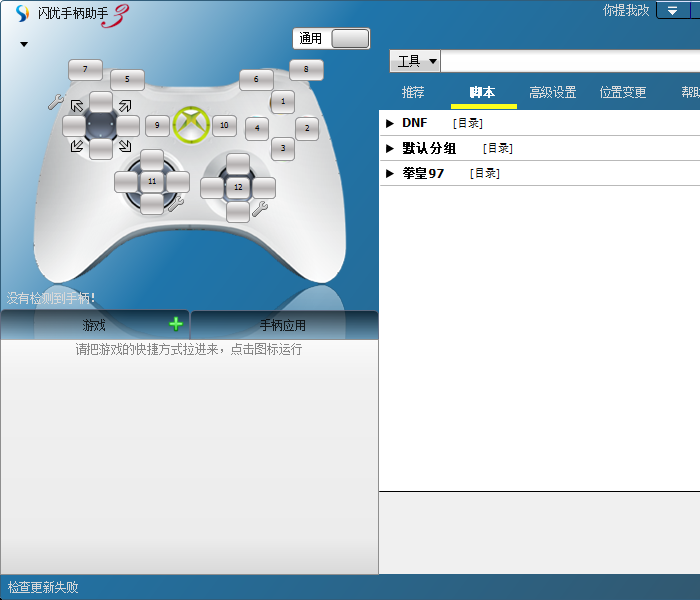Click the wrench icon beside stick 11
The height and width of the screenshot is (600, 700).
177,203
